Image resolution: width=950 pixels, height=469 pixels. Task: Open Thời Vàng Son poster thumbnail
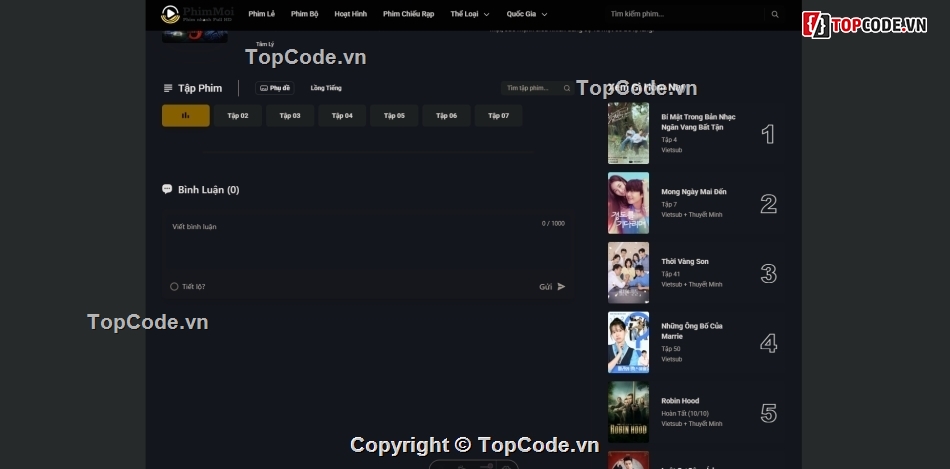coord(628,273)
